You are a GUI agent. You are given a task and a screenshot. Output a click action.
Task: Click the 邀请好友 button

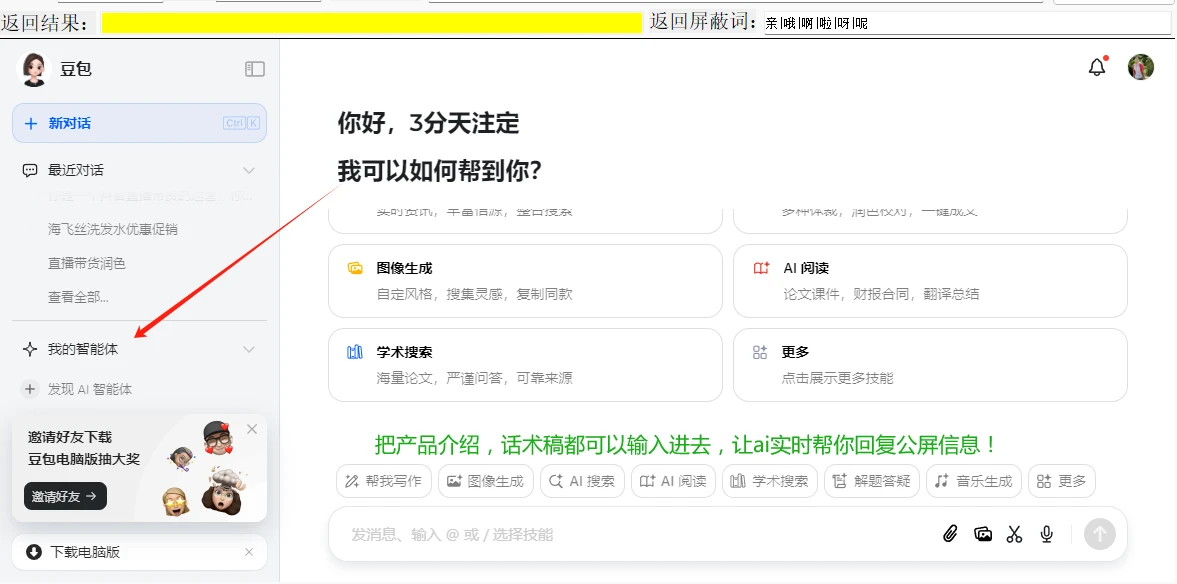[x=65, y=496]
